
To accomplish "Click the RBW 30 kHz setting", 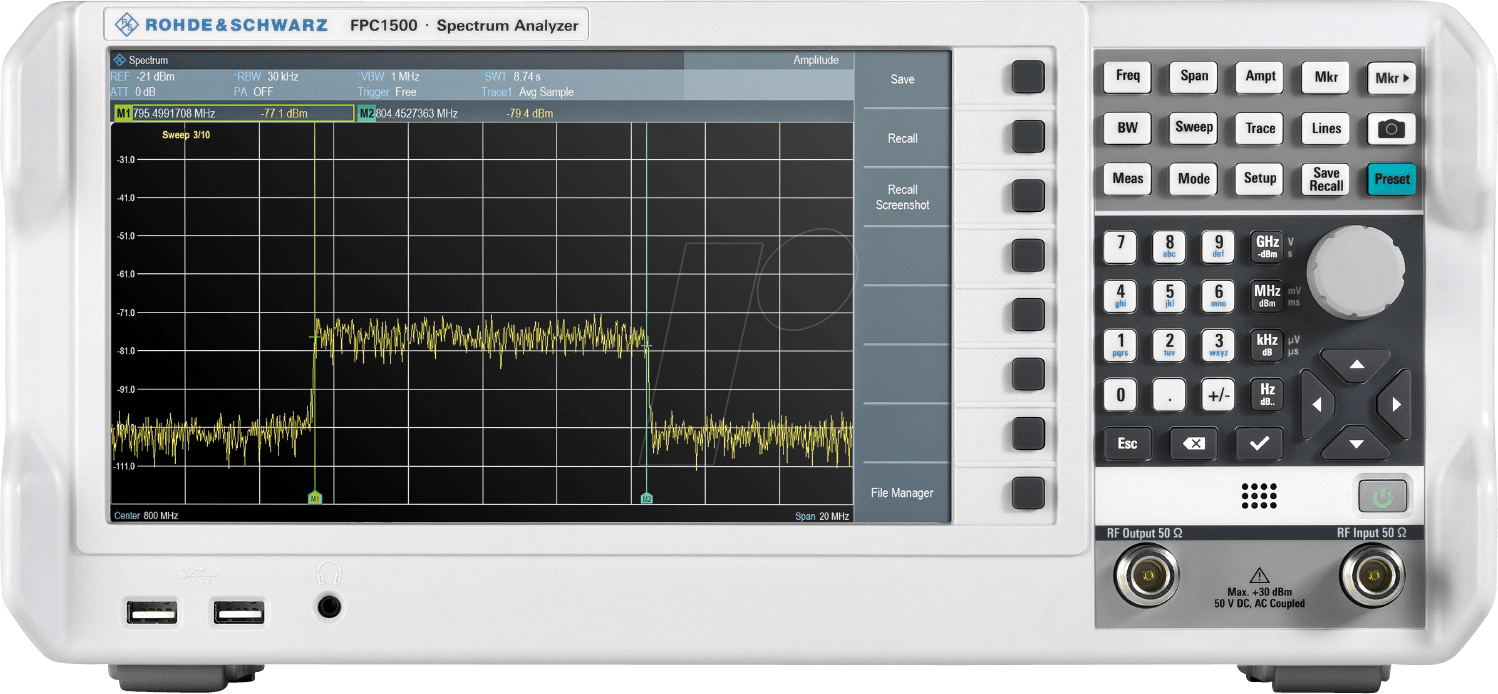I will click(266, 76).
